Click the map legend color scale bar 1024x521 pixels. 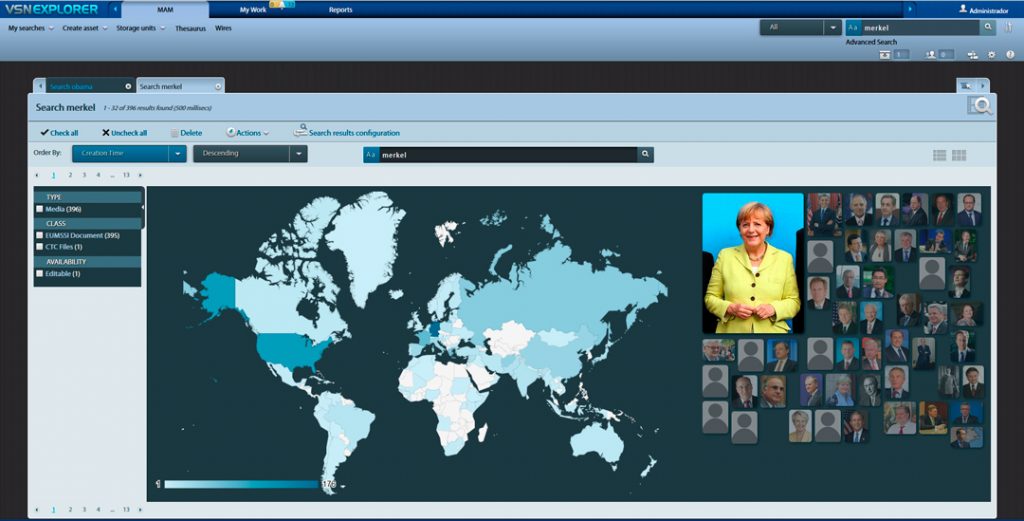241,484
